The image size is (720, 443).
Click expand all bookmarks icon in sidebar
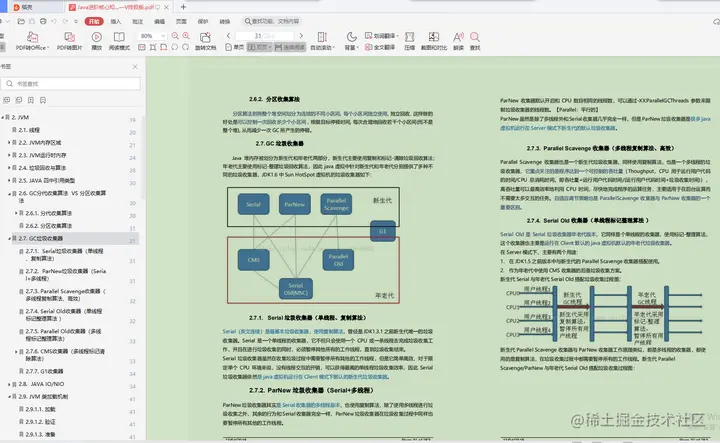coord(6,100)
